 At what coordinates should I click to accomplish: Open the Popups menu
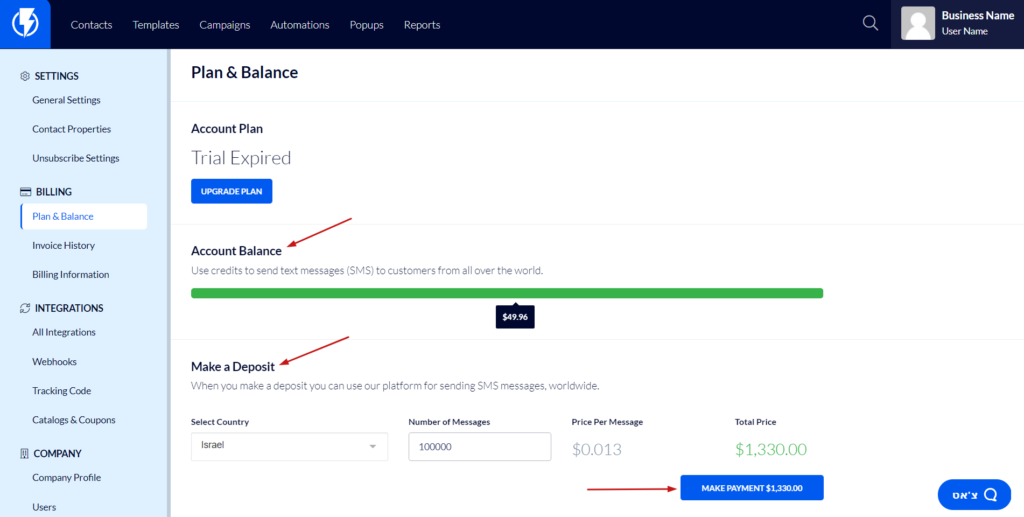(x=366, y=25)
